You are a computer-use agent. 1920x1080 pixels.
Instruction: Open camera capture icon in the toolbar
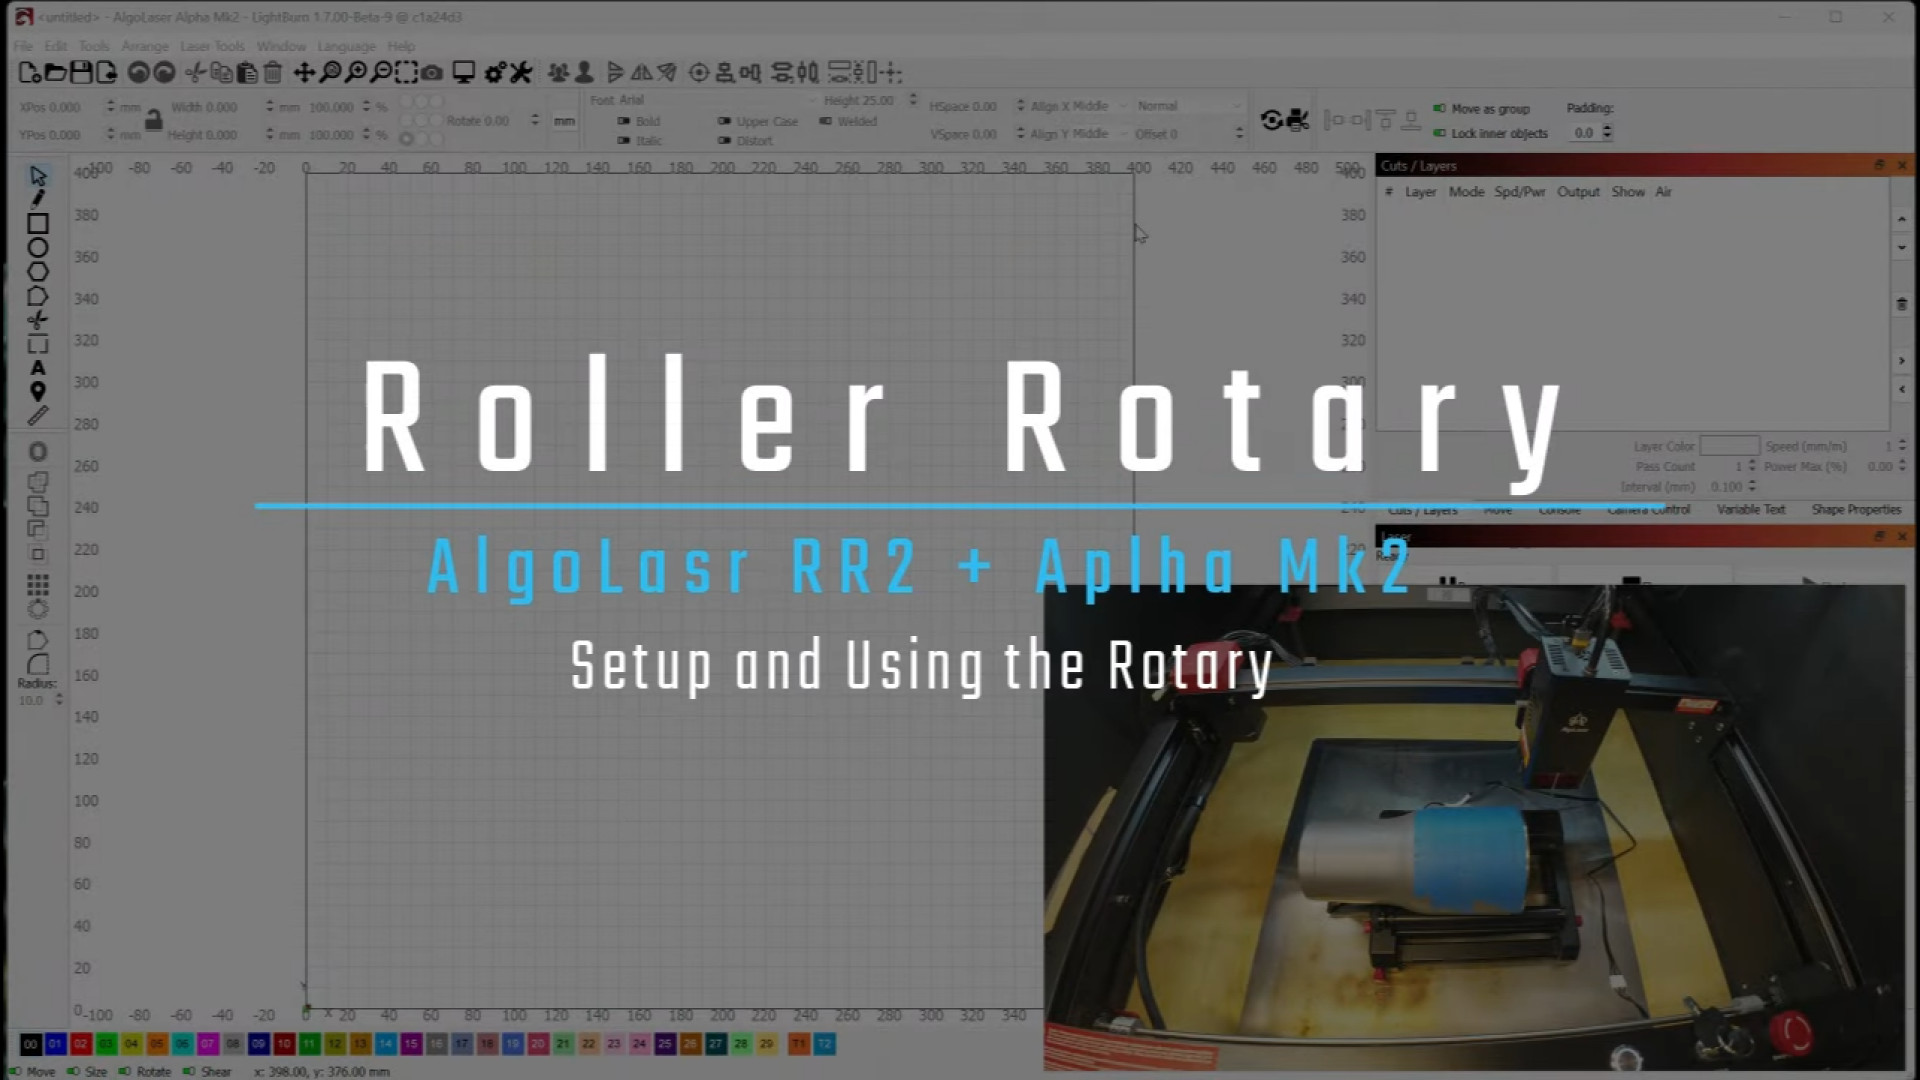pyautogui.click(x=432, y=72)
